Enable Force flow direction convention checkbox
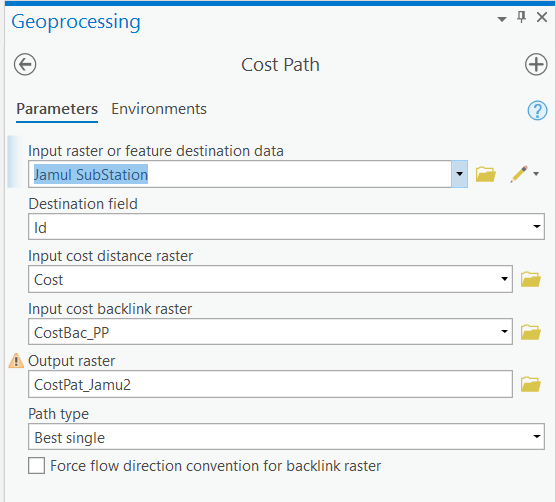 (37, 465)
